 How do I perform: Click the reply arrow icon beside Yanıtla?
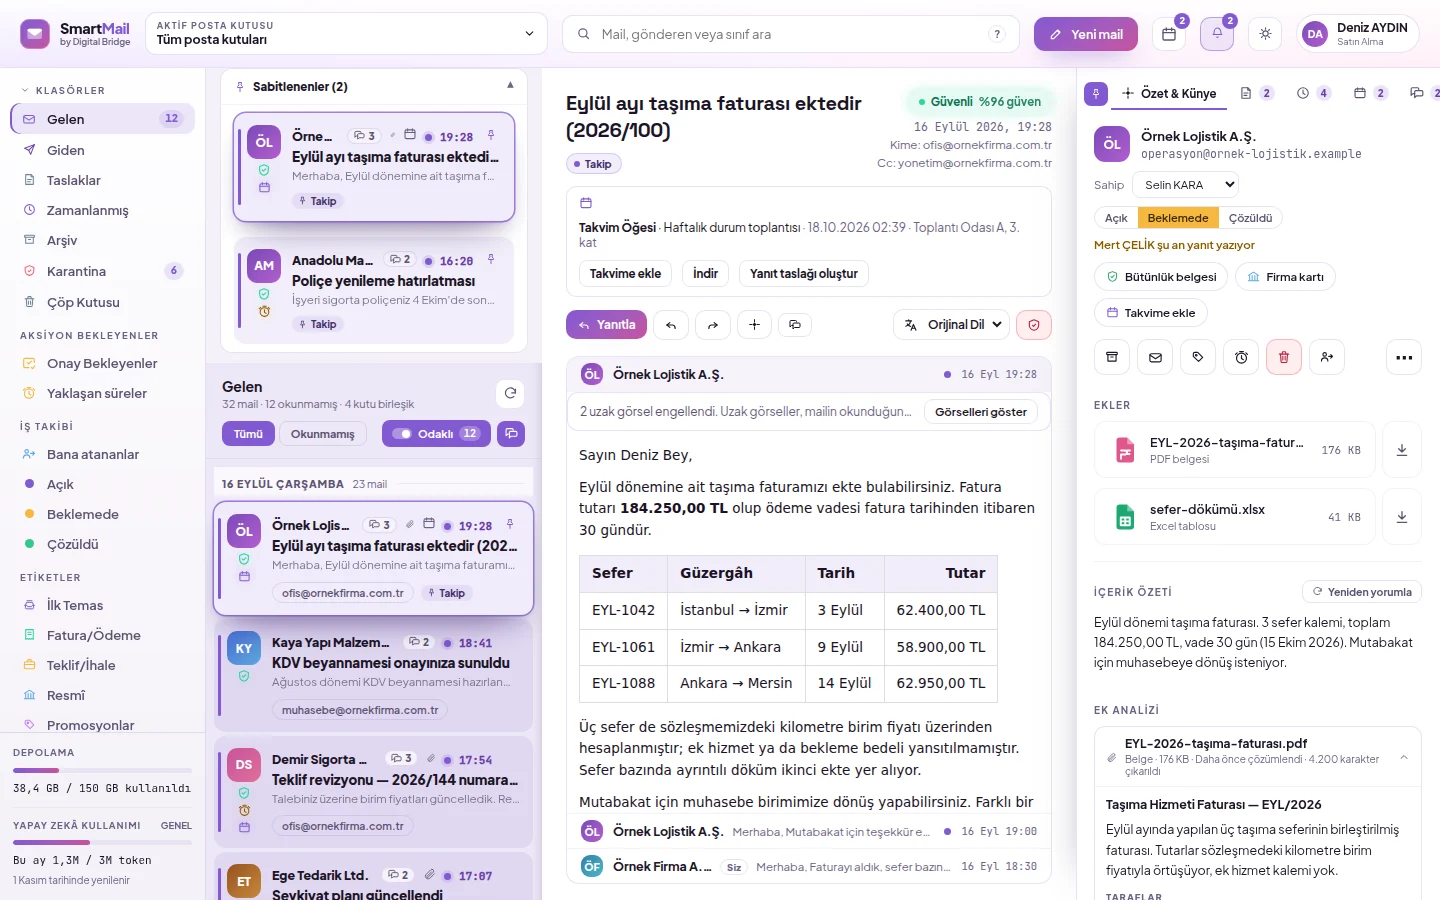tap(671, 325)
